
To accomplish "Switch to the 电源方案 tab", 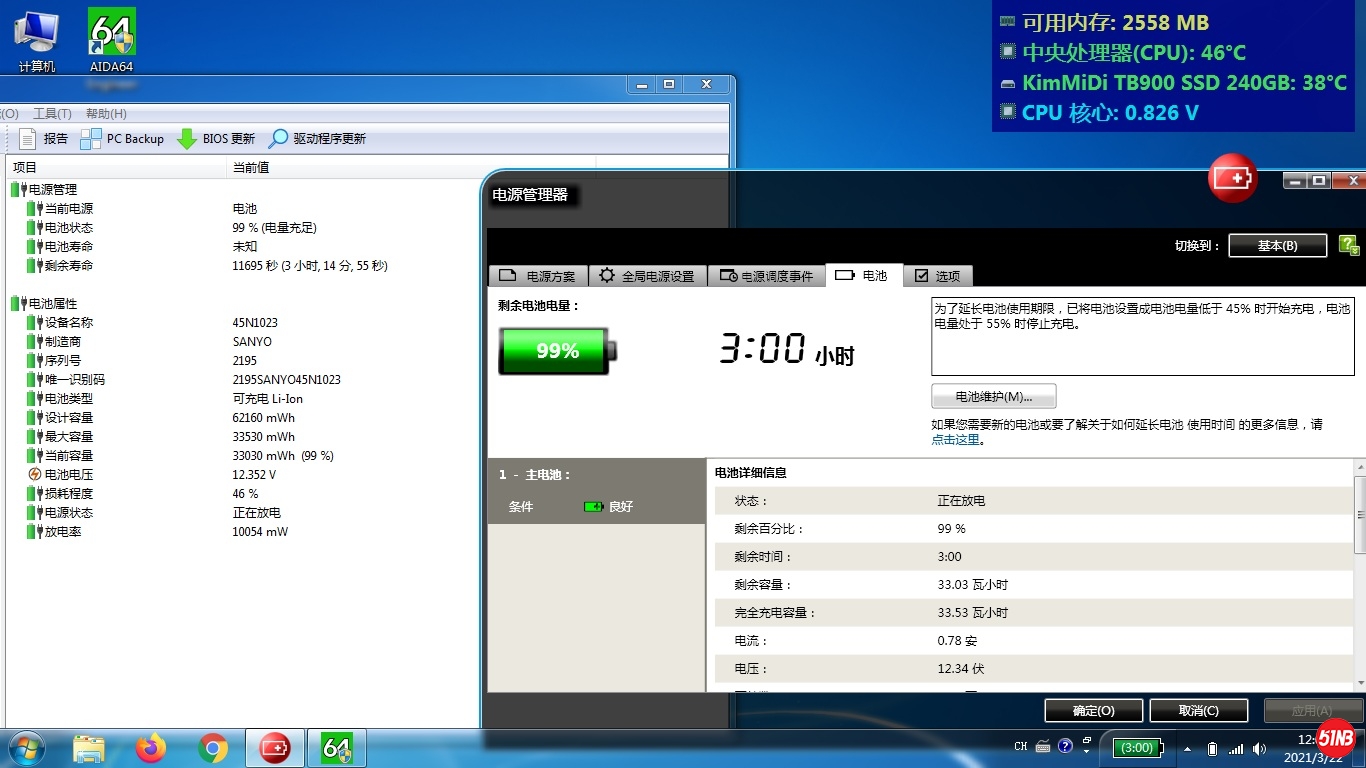I will (538, 276).
